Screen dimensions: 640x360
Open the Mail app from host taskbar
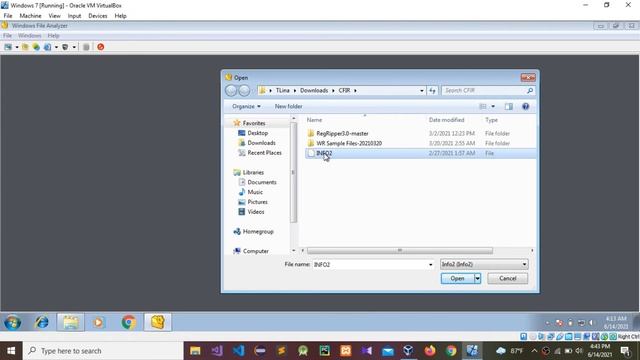(x=388, y=351)
